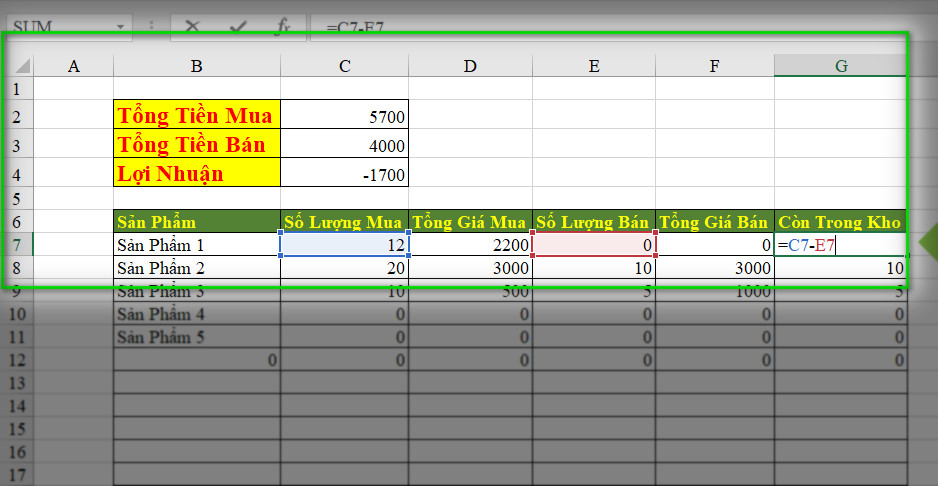Select Sản Phẩm 2 Số Lượng Bán 10

pos(594,268)
